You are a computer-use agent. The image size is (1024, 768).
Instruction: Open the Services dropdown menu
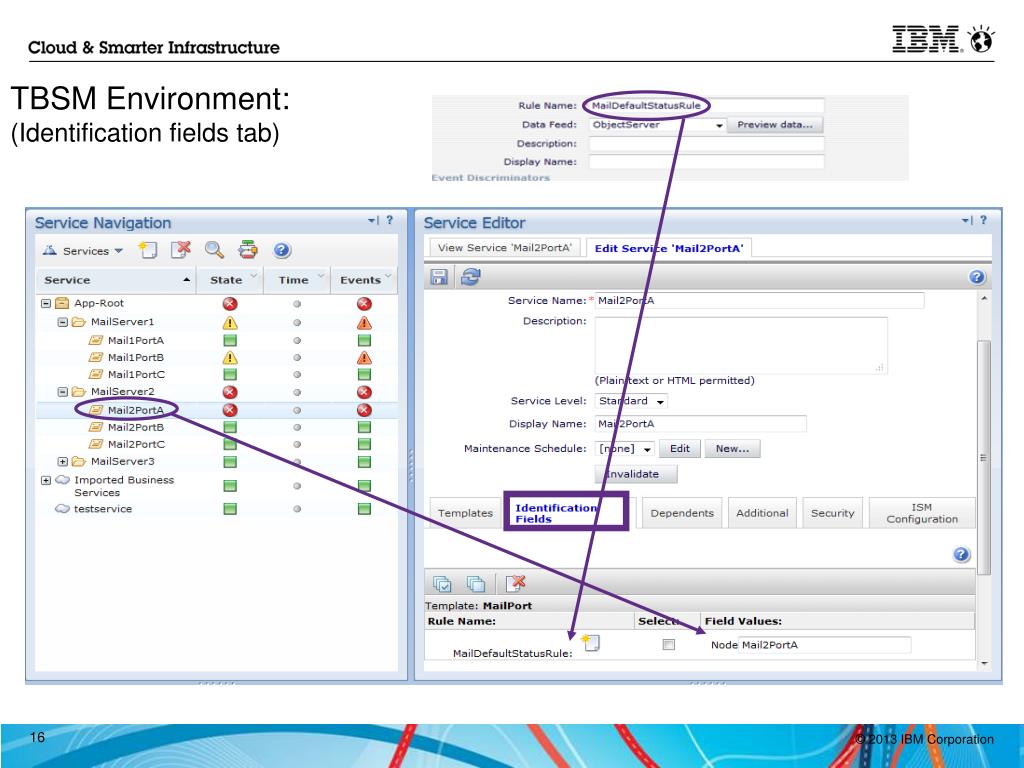83,251
